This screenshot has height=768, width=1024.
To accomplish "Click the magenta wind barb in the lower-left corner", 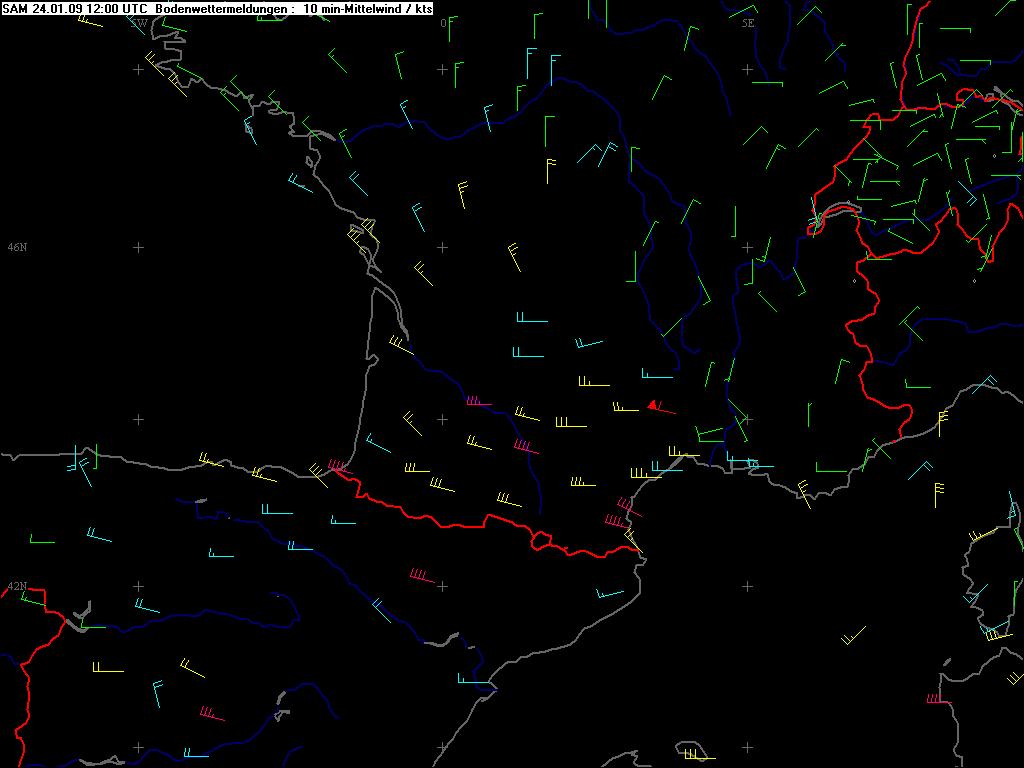I will point(211,714).
